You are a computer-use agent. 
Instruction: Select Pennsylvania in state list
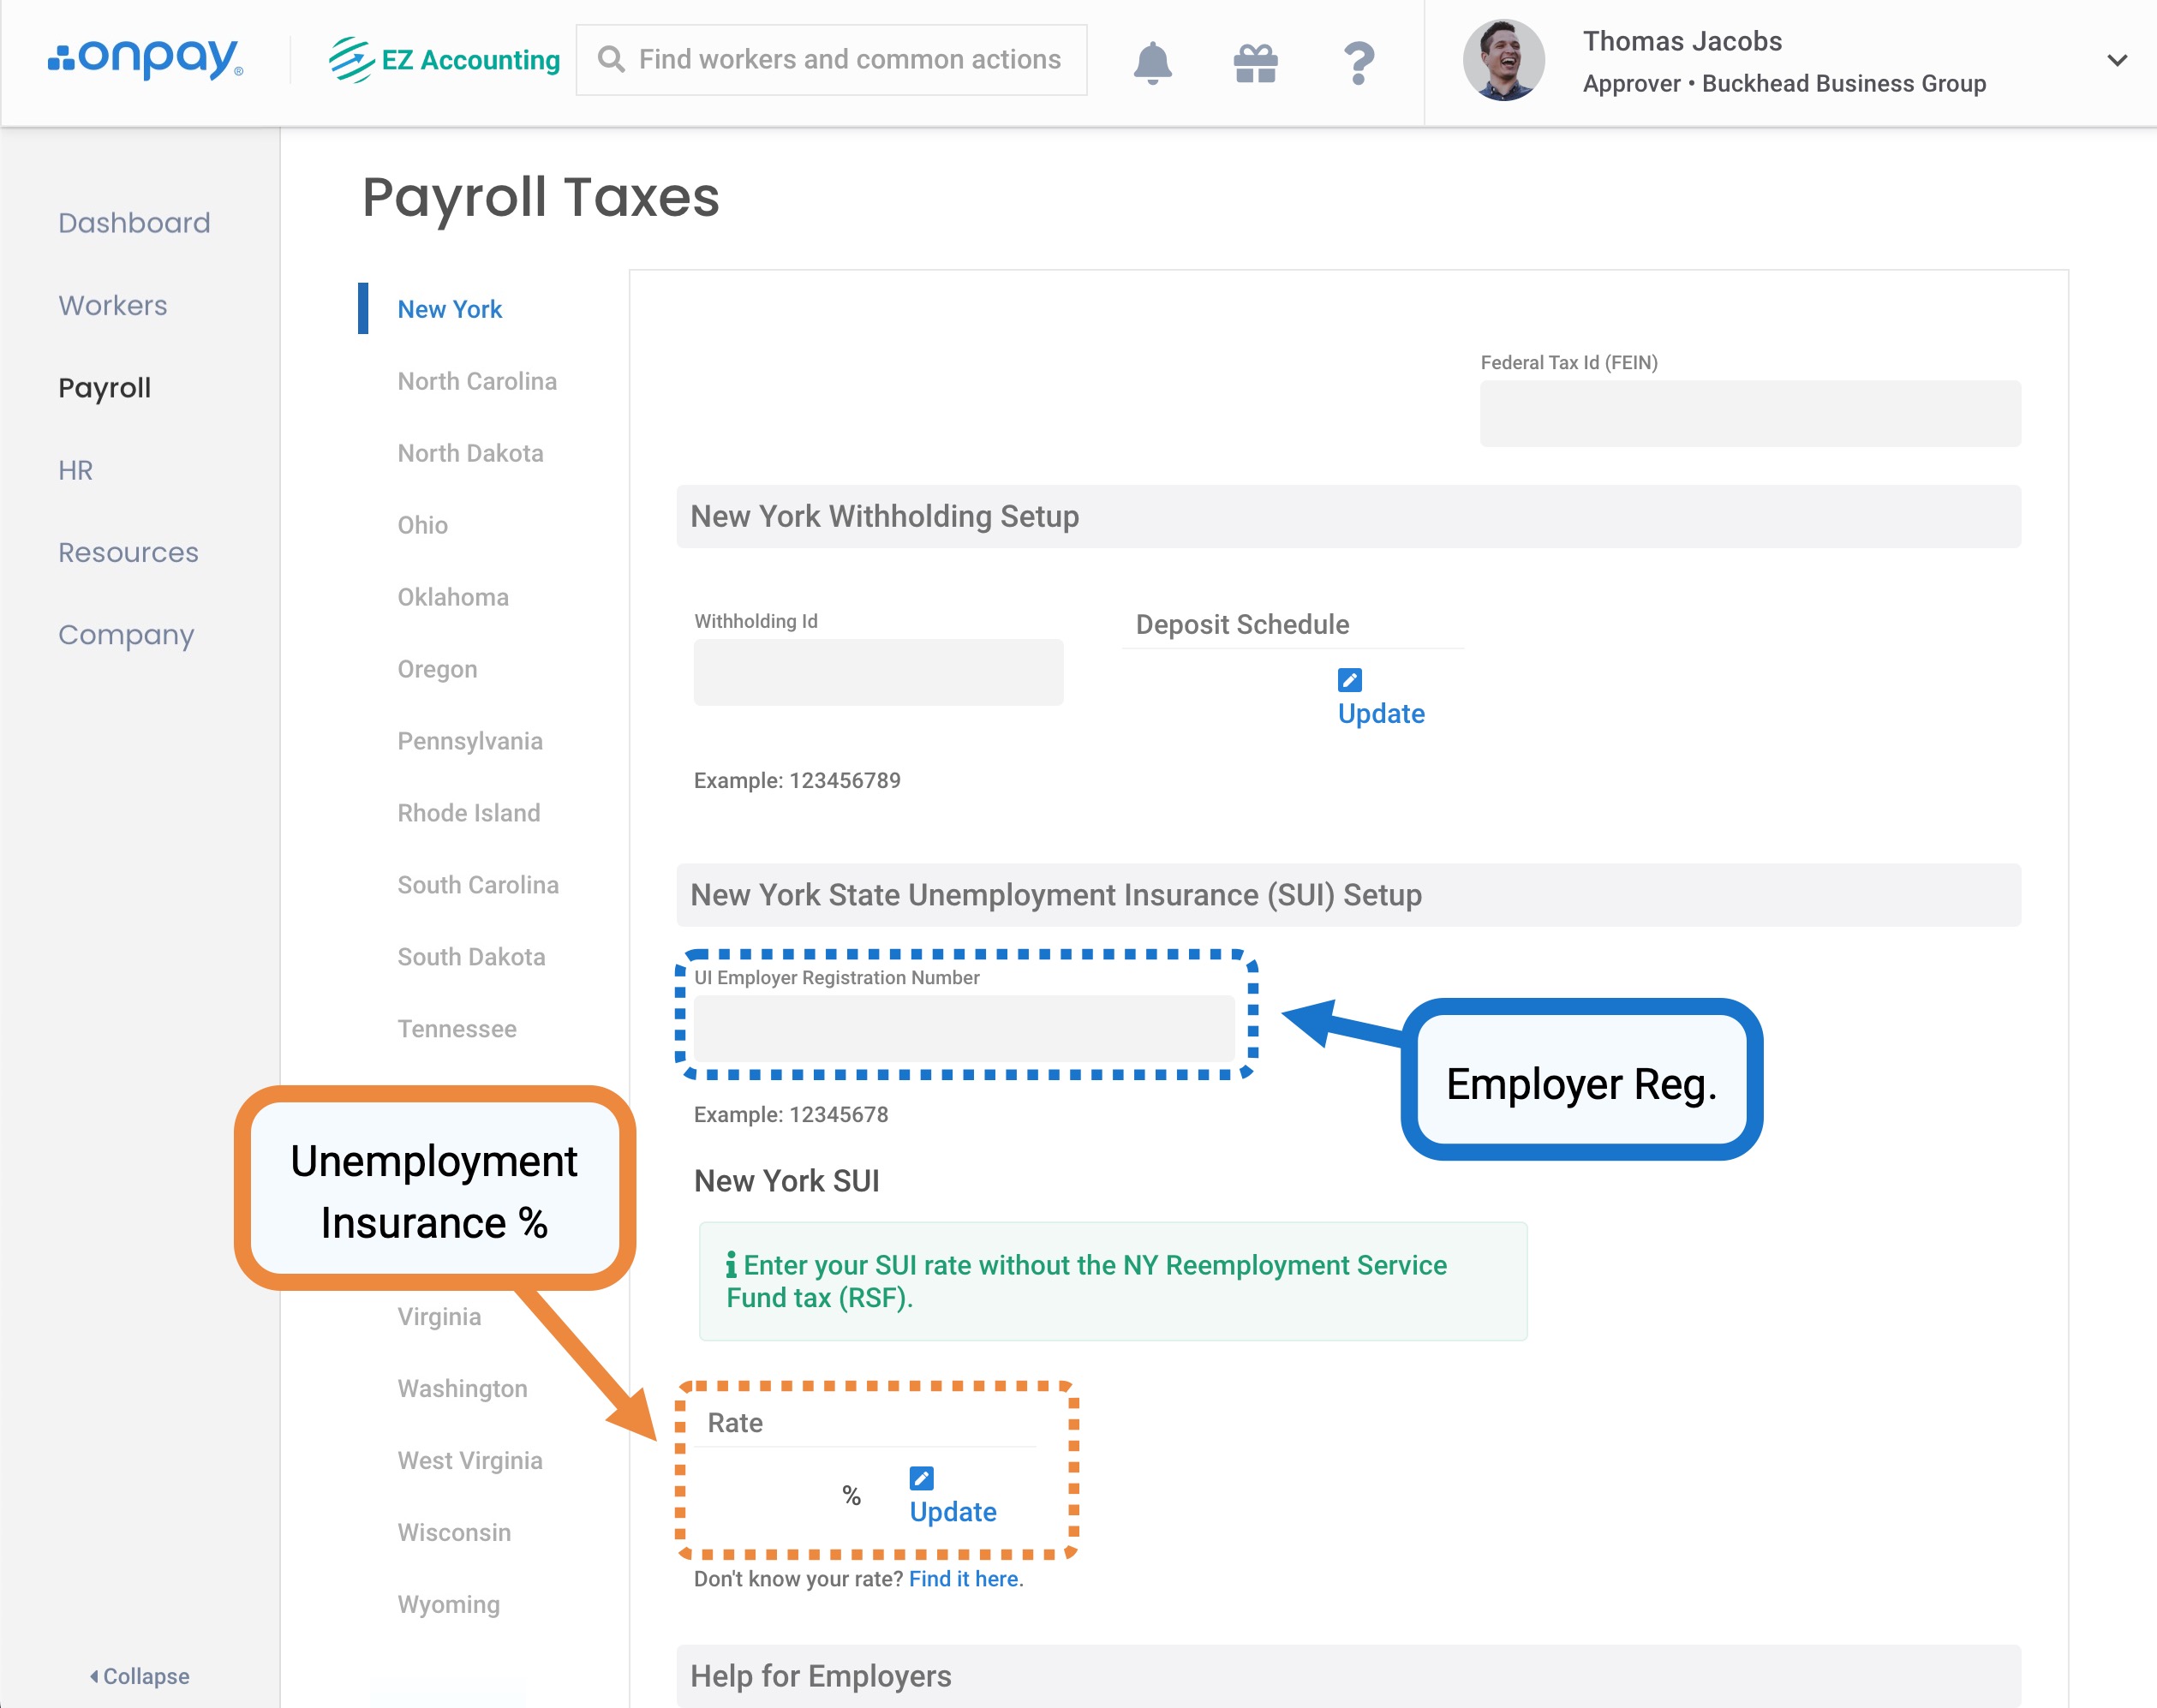point(470,741)
